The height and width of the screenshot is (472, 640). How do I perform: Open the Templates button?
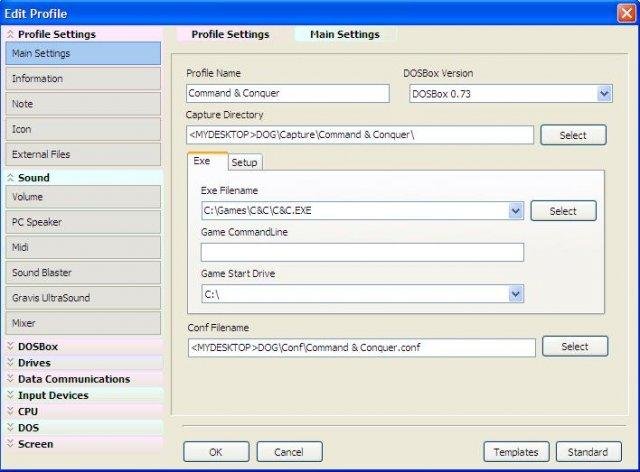(516, 452)
